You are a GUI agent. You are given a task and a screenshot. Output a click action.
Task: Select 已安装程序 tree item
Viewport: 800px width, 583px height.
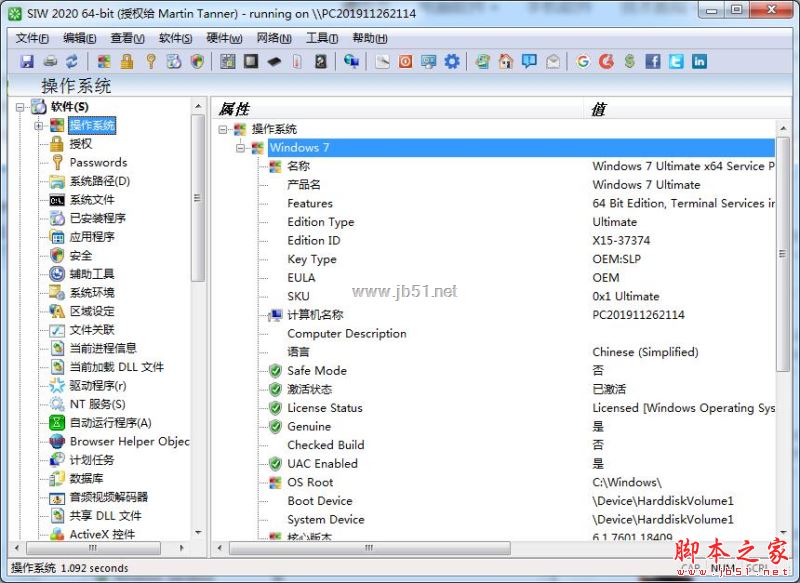pos(97,218)
